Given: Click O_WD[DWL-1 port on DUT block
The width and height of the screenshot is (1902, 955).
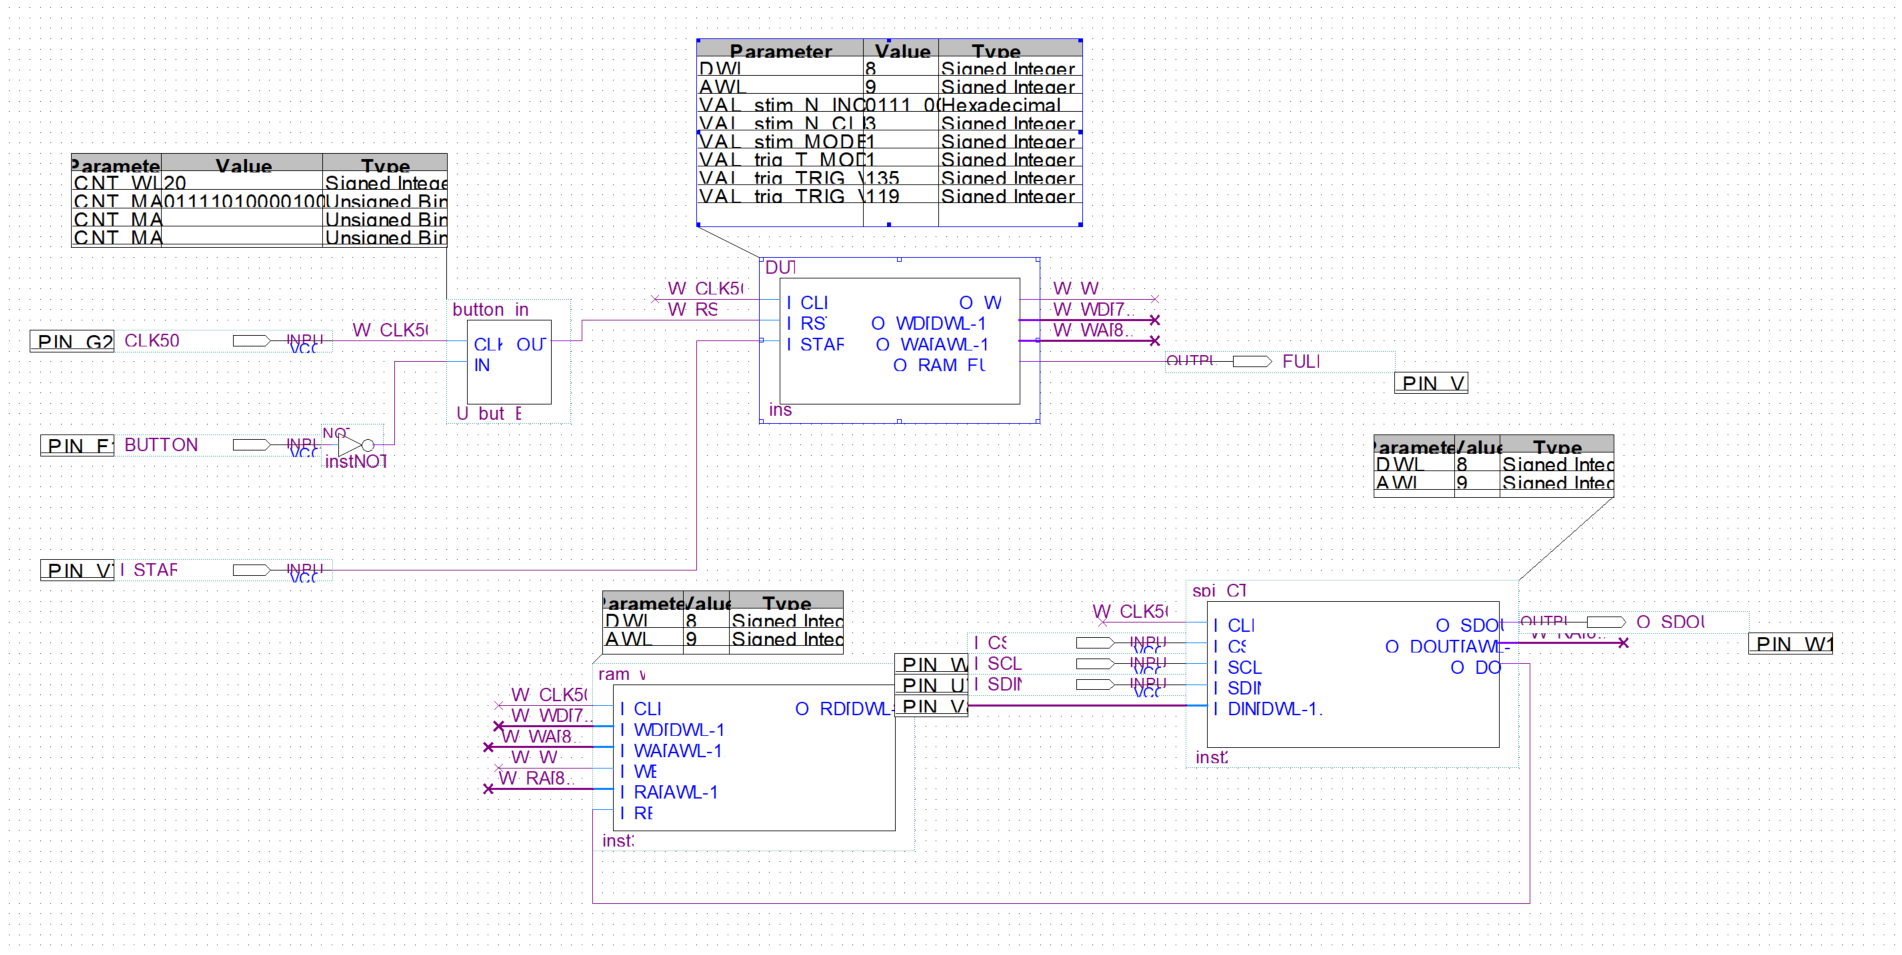Looking at the screenshot, I should click(x=929, y=324).
